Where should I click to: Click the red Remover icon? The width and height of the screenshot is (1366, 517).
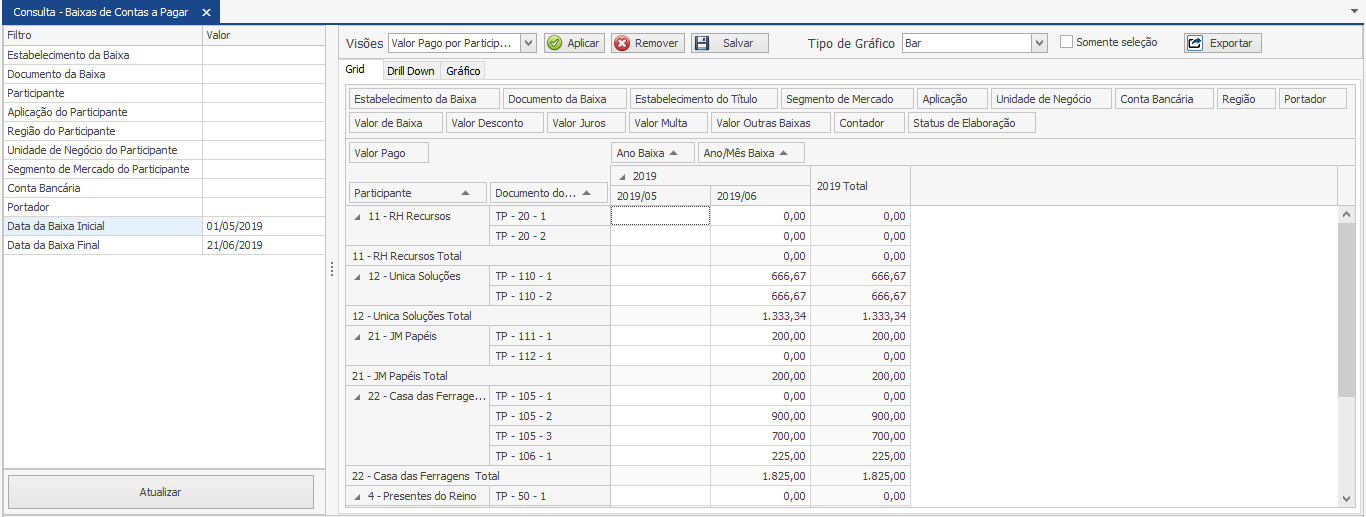click(x=622, y=43)
